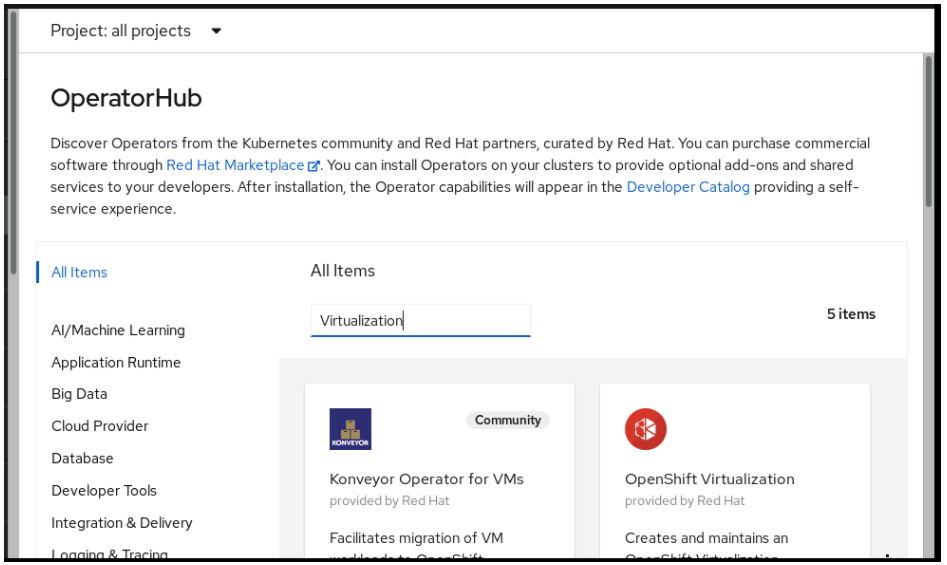Click the OperatorHub page heading

126,98
